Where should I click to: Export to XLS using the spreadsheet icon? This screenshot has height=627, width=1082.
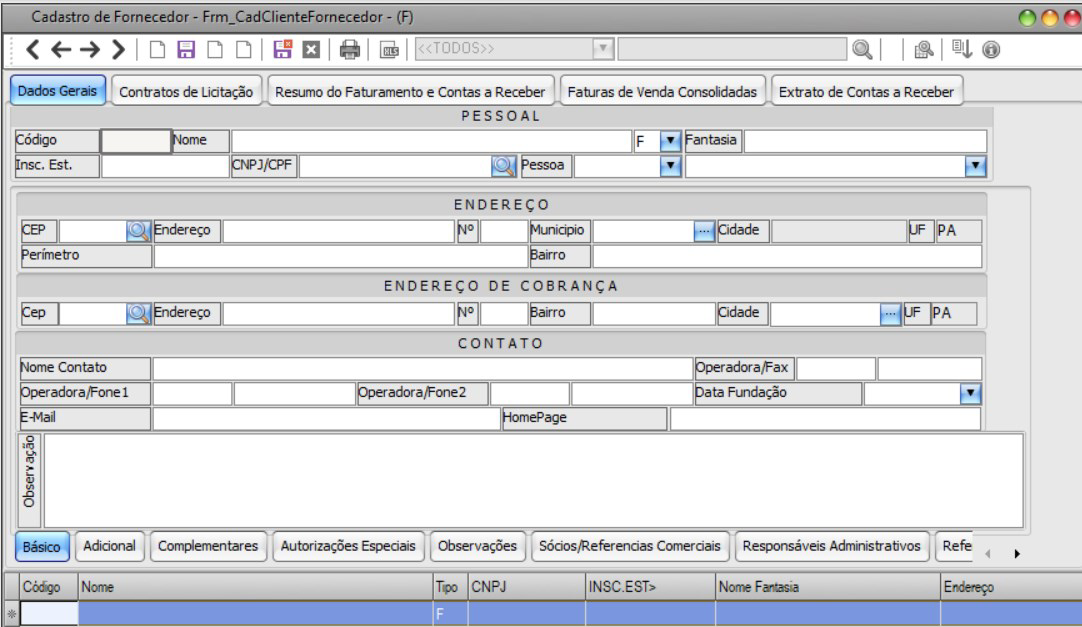tap(389, 50)
